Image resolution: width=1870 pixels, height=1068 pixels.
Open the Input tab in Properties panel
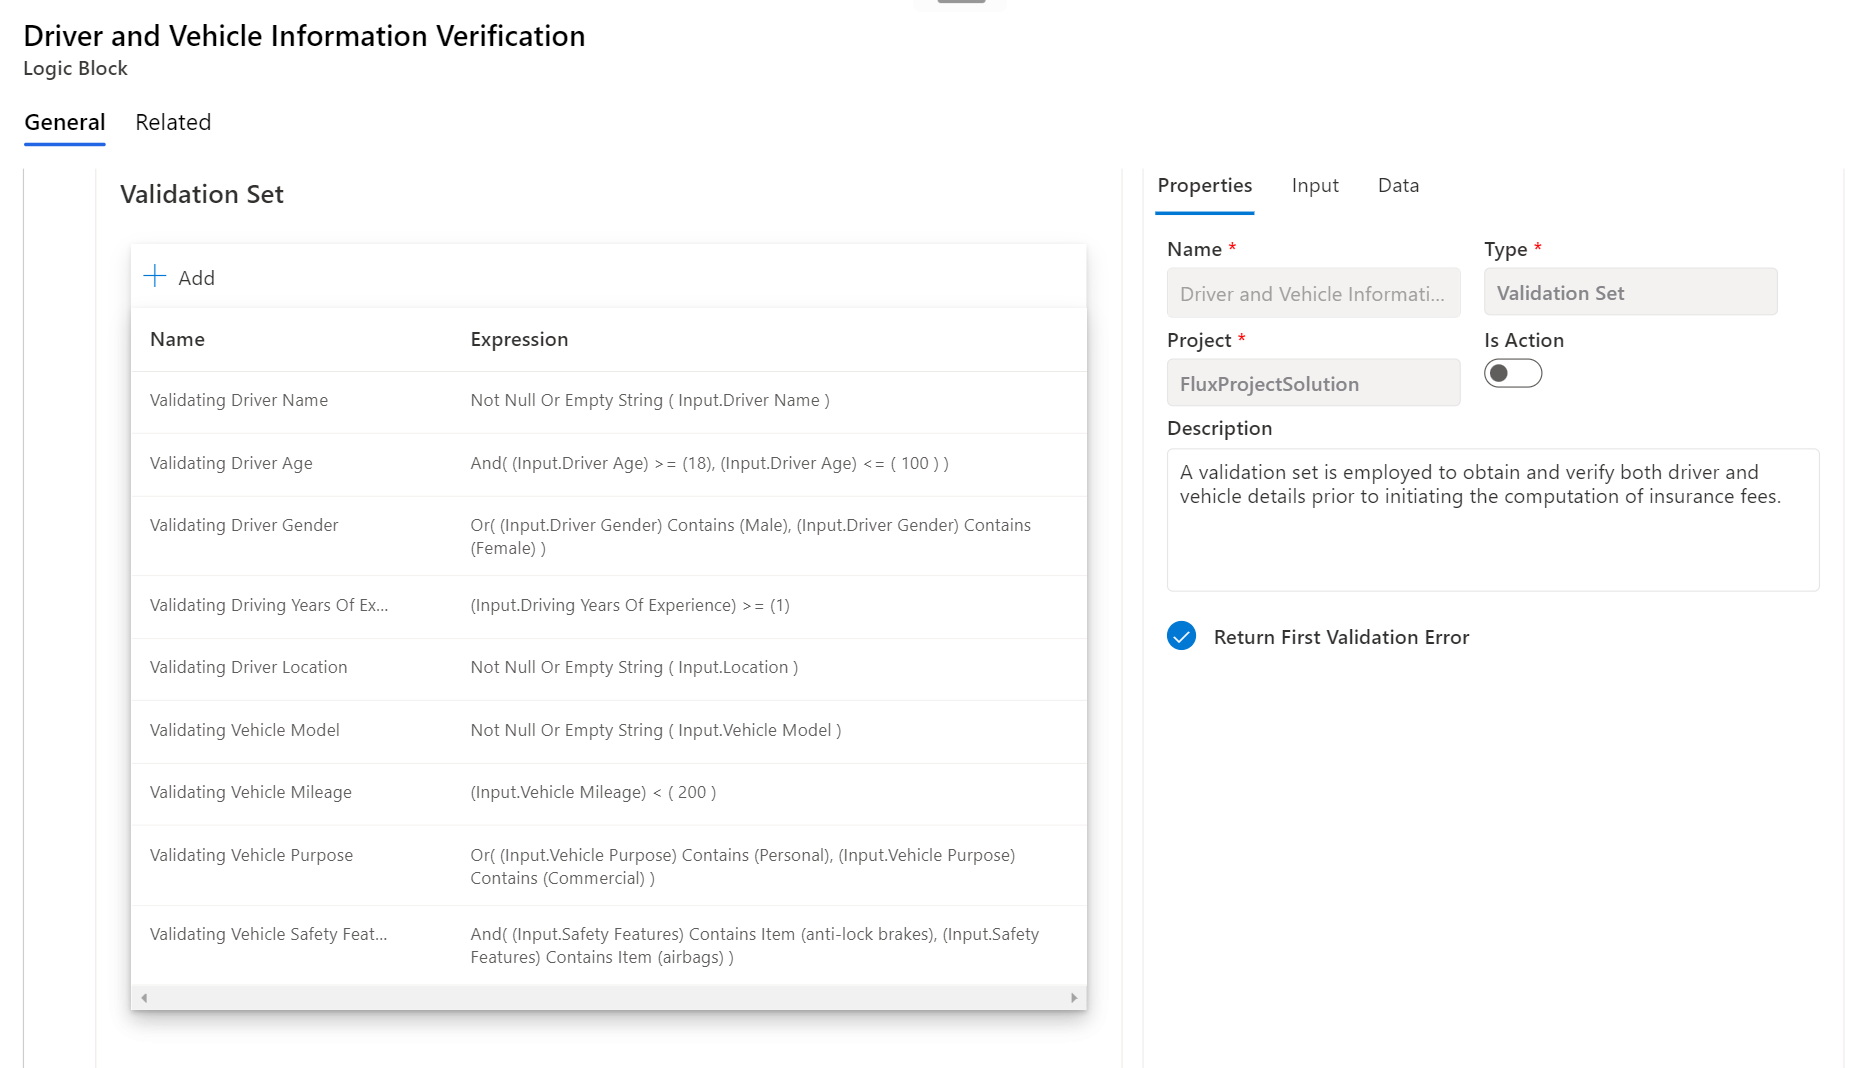tap(1314, 185)
